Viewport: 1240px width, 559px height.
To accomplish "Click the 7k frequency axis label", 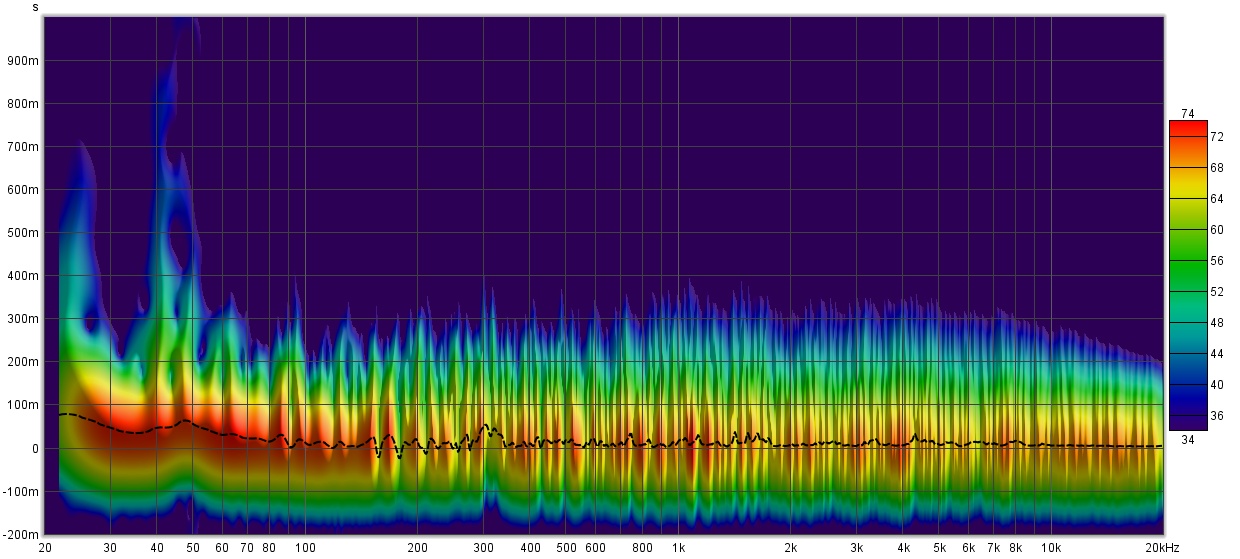I will [x=993, y=548].
